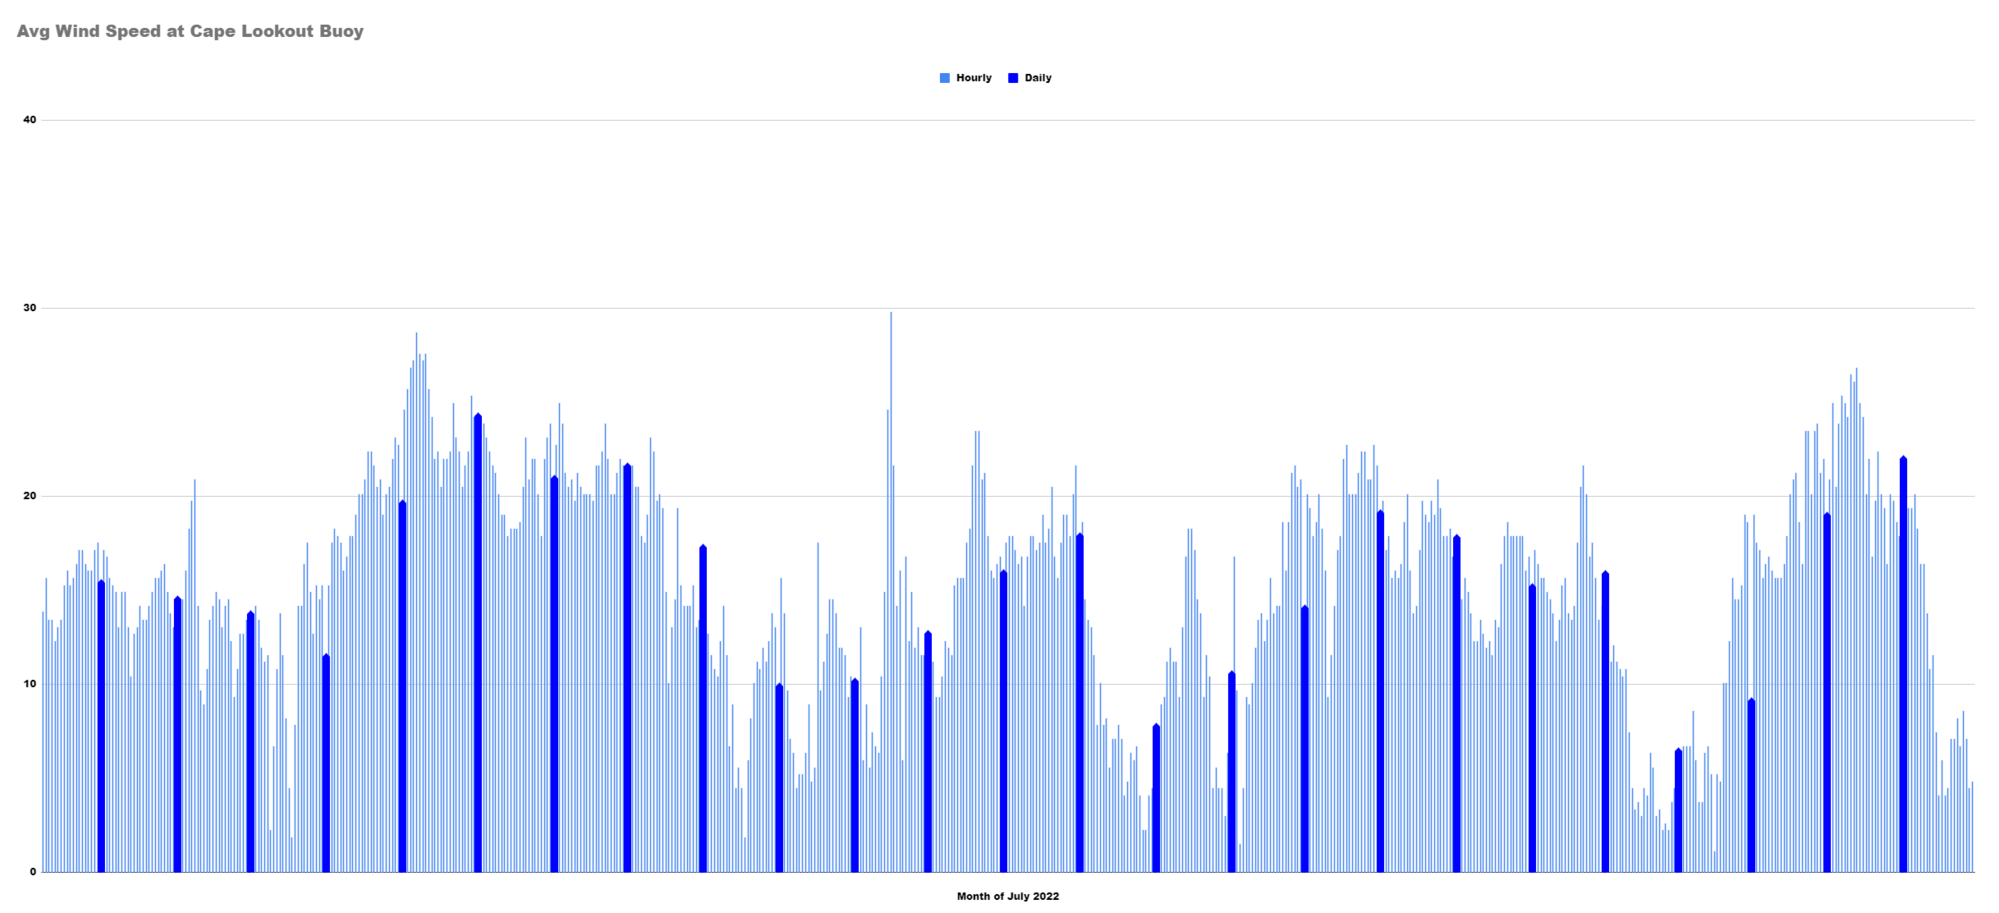This screenshot has width=1999, height=913.
Task: Click the Month of July 2022 axis label
Action: (x=1006, y=896)
